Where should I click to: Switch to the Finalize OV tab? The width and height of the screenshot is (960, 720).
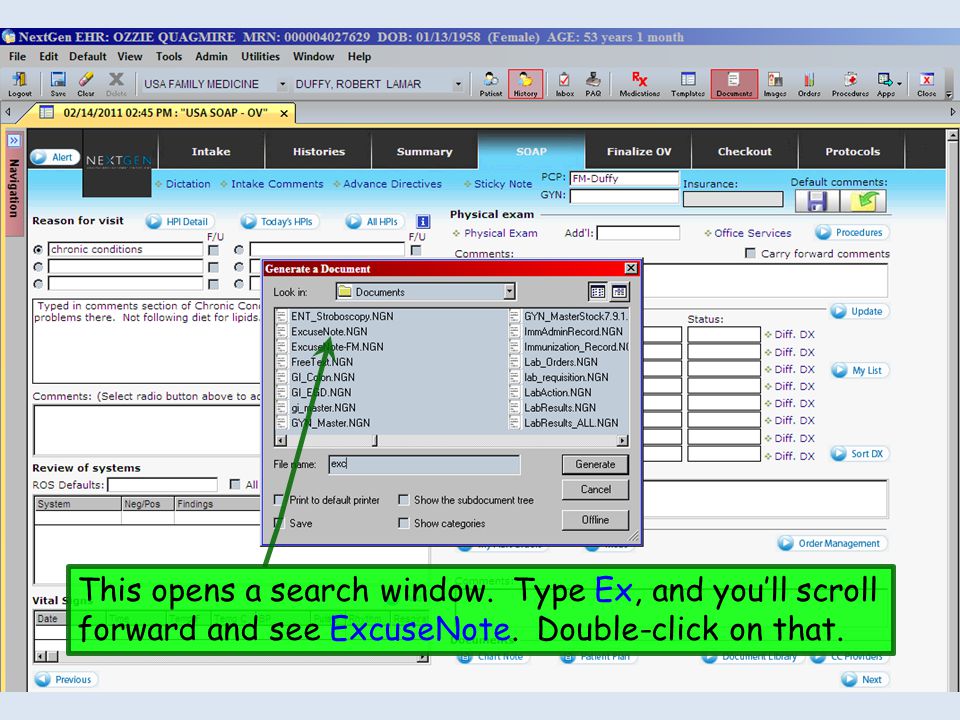tap(639, 151)
